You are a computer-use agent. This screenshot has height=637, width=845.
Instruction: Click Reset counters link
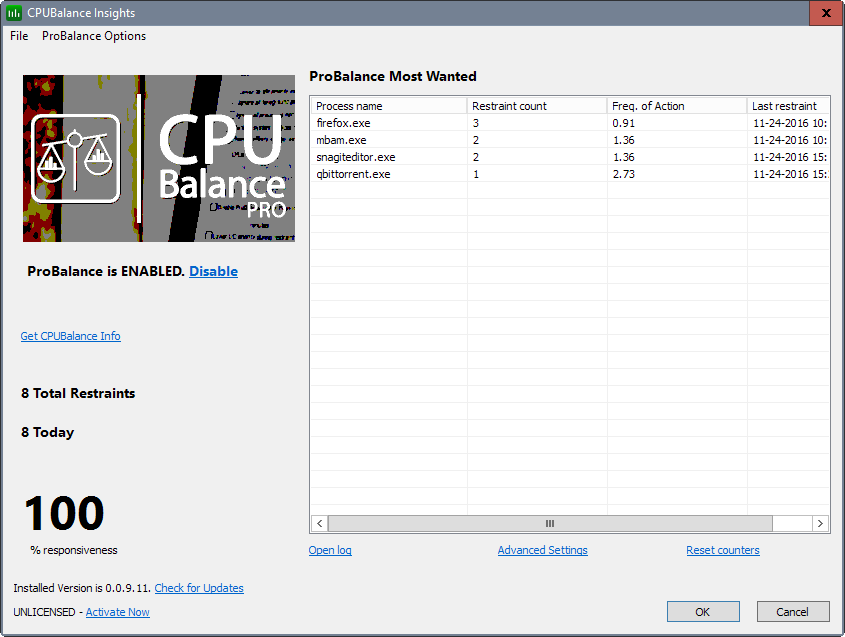point(723,550)
